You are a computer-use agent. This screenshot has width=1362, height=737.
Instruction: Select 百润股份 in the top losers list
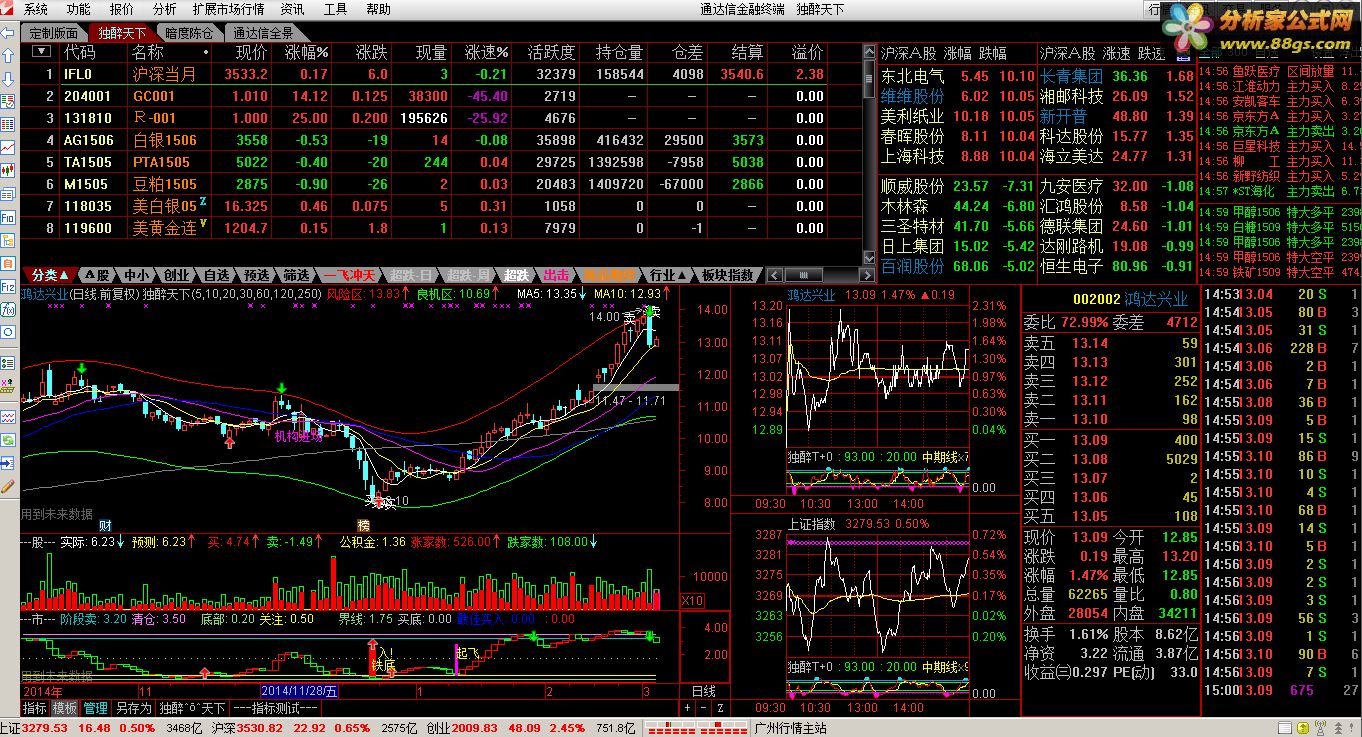pos(912,266)
